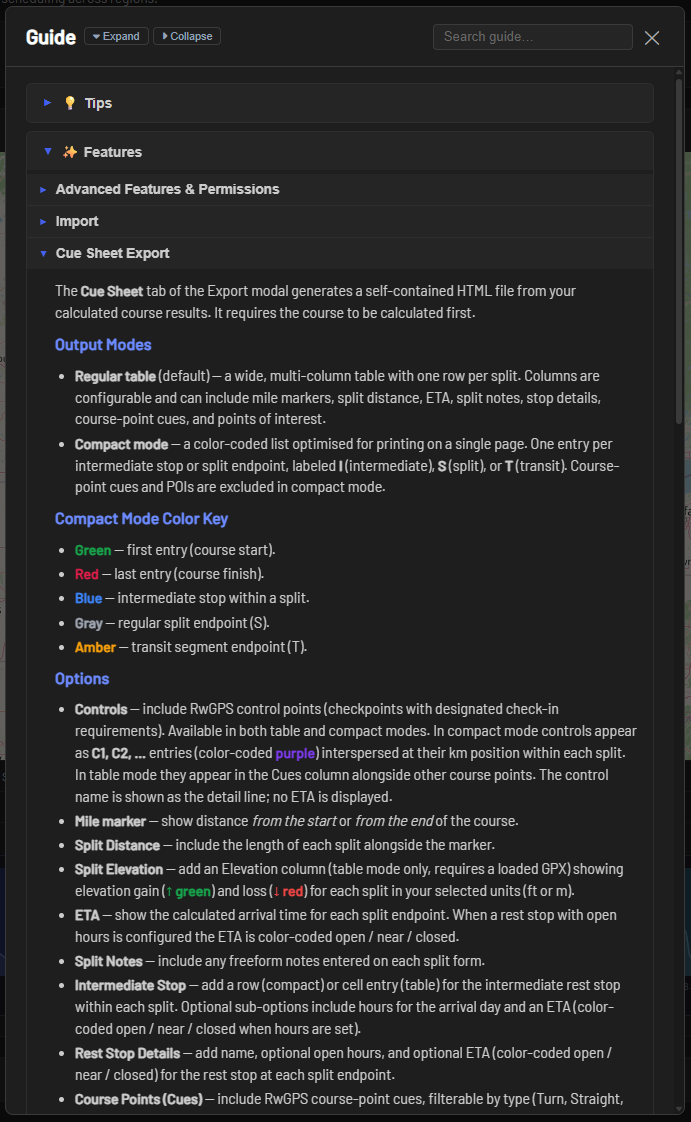
Task: Click the Compact Mode Color Key heading
Action: point(141,519)
